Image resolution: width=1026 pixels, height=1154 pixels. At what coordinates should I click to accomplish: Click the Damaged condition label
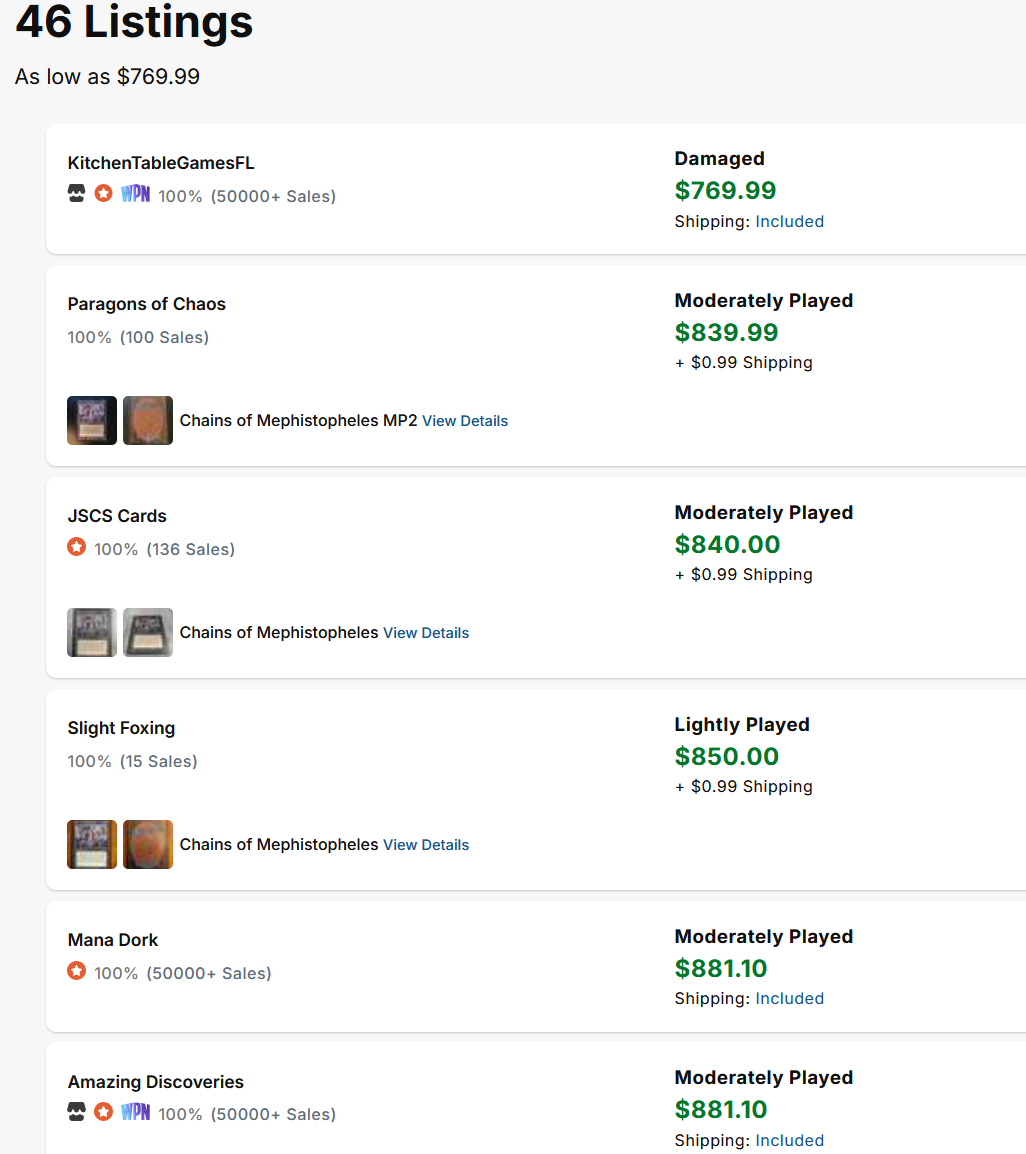tap(720, 158)
